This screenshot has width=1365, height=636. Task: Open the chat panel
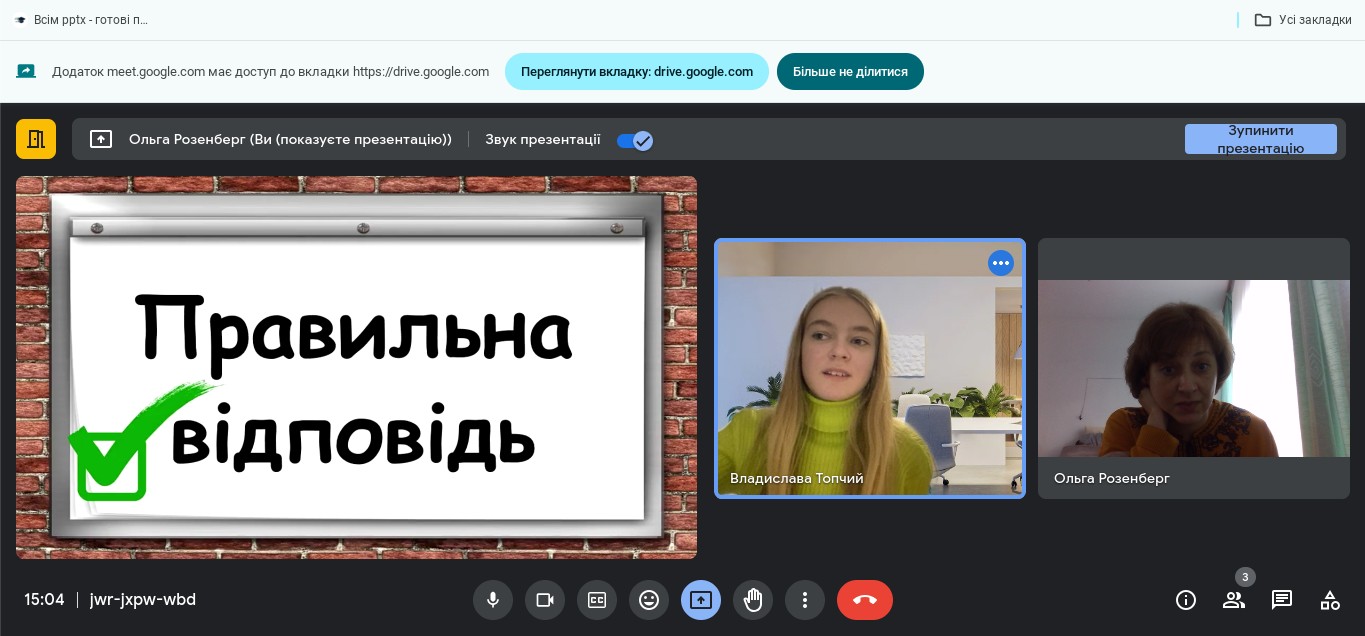click(1282, 600)
